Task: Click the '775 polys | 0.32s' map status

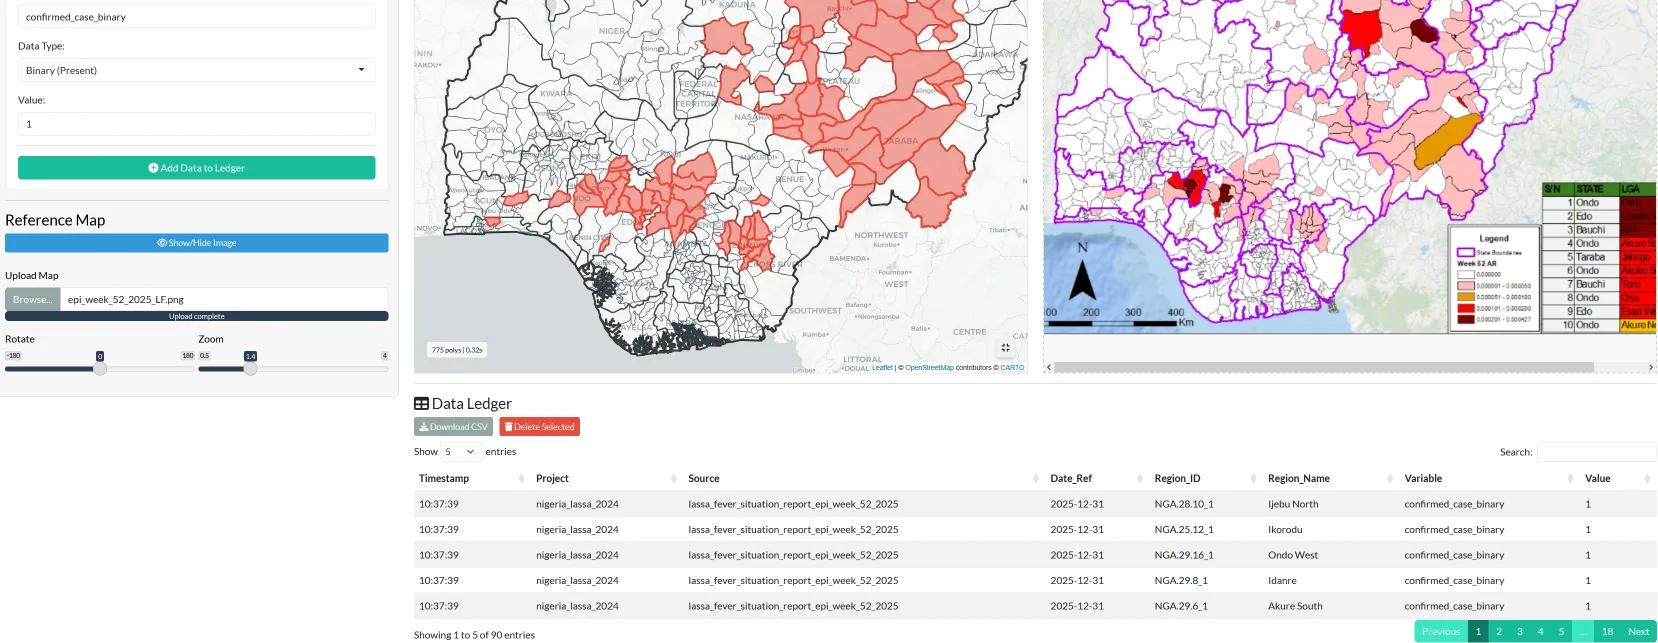Action: point(457,350)
